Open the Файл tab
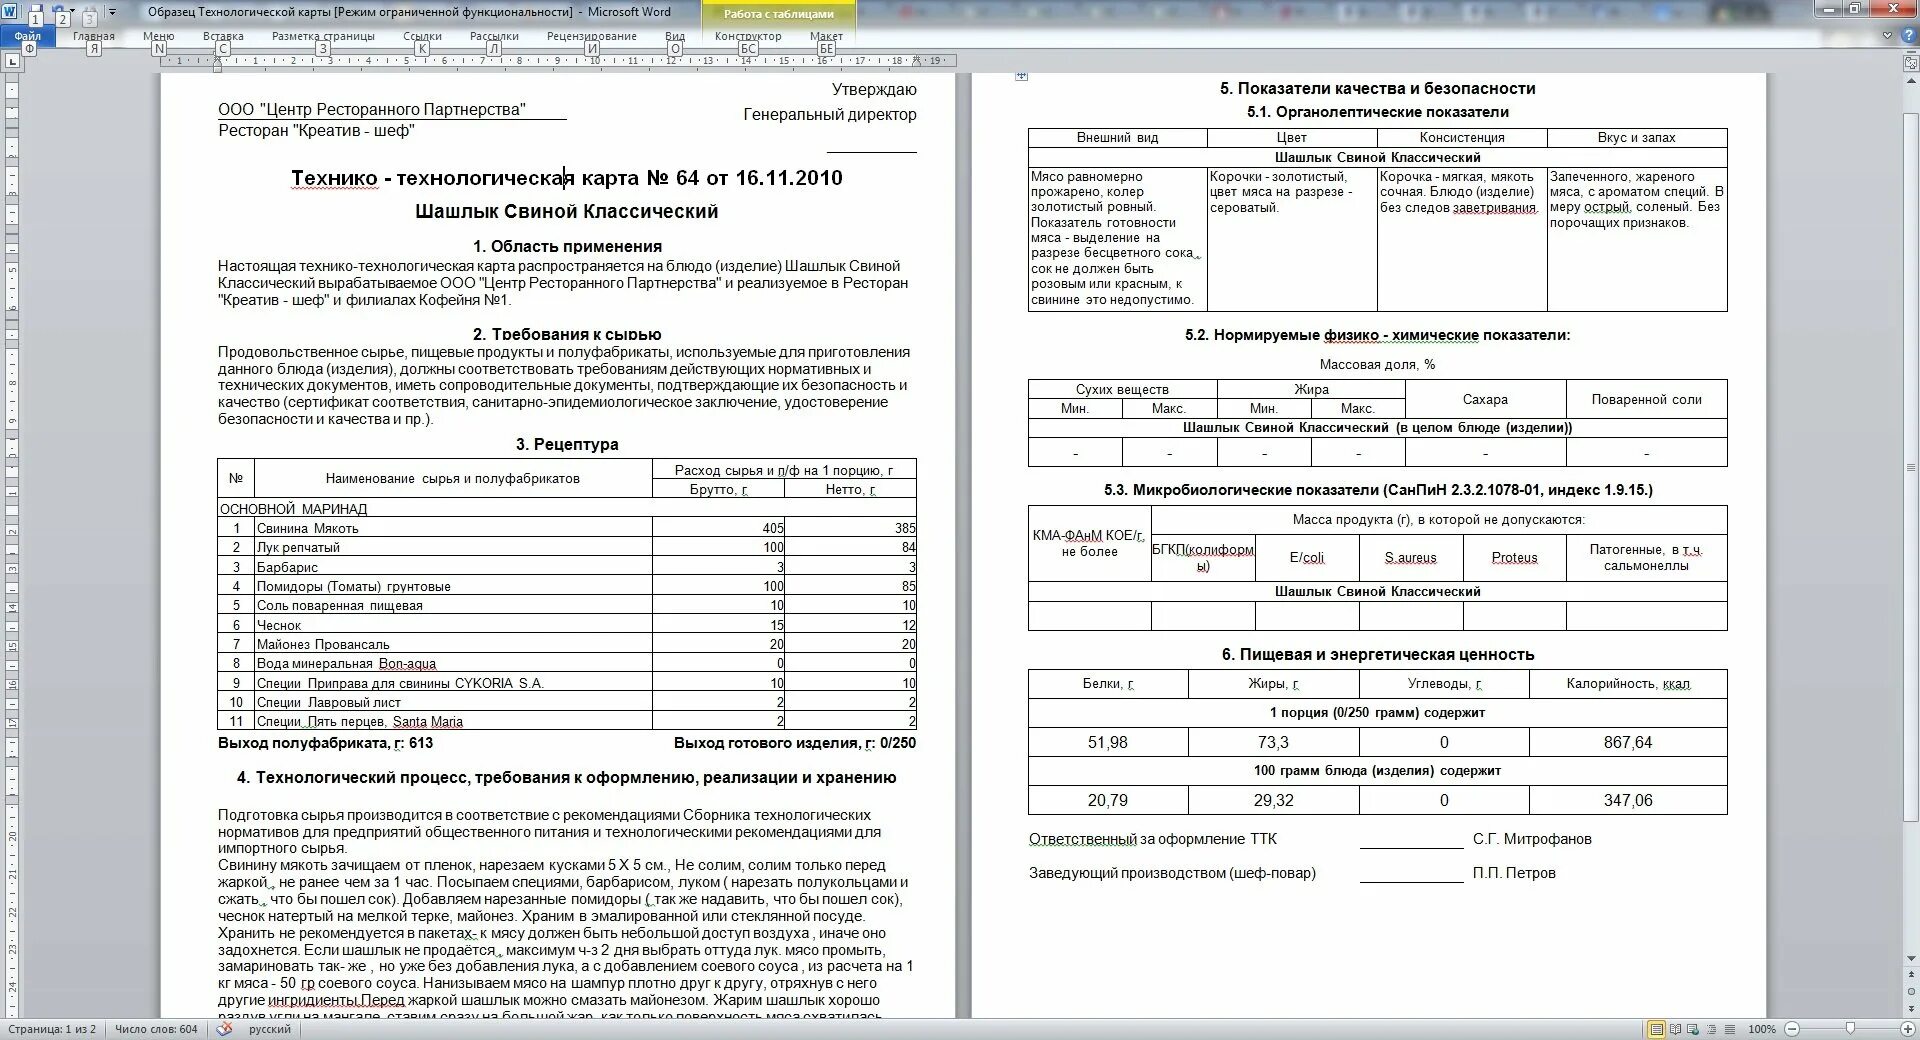Screen dimensions: 1920x1040 click(x=28, y=36)
